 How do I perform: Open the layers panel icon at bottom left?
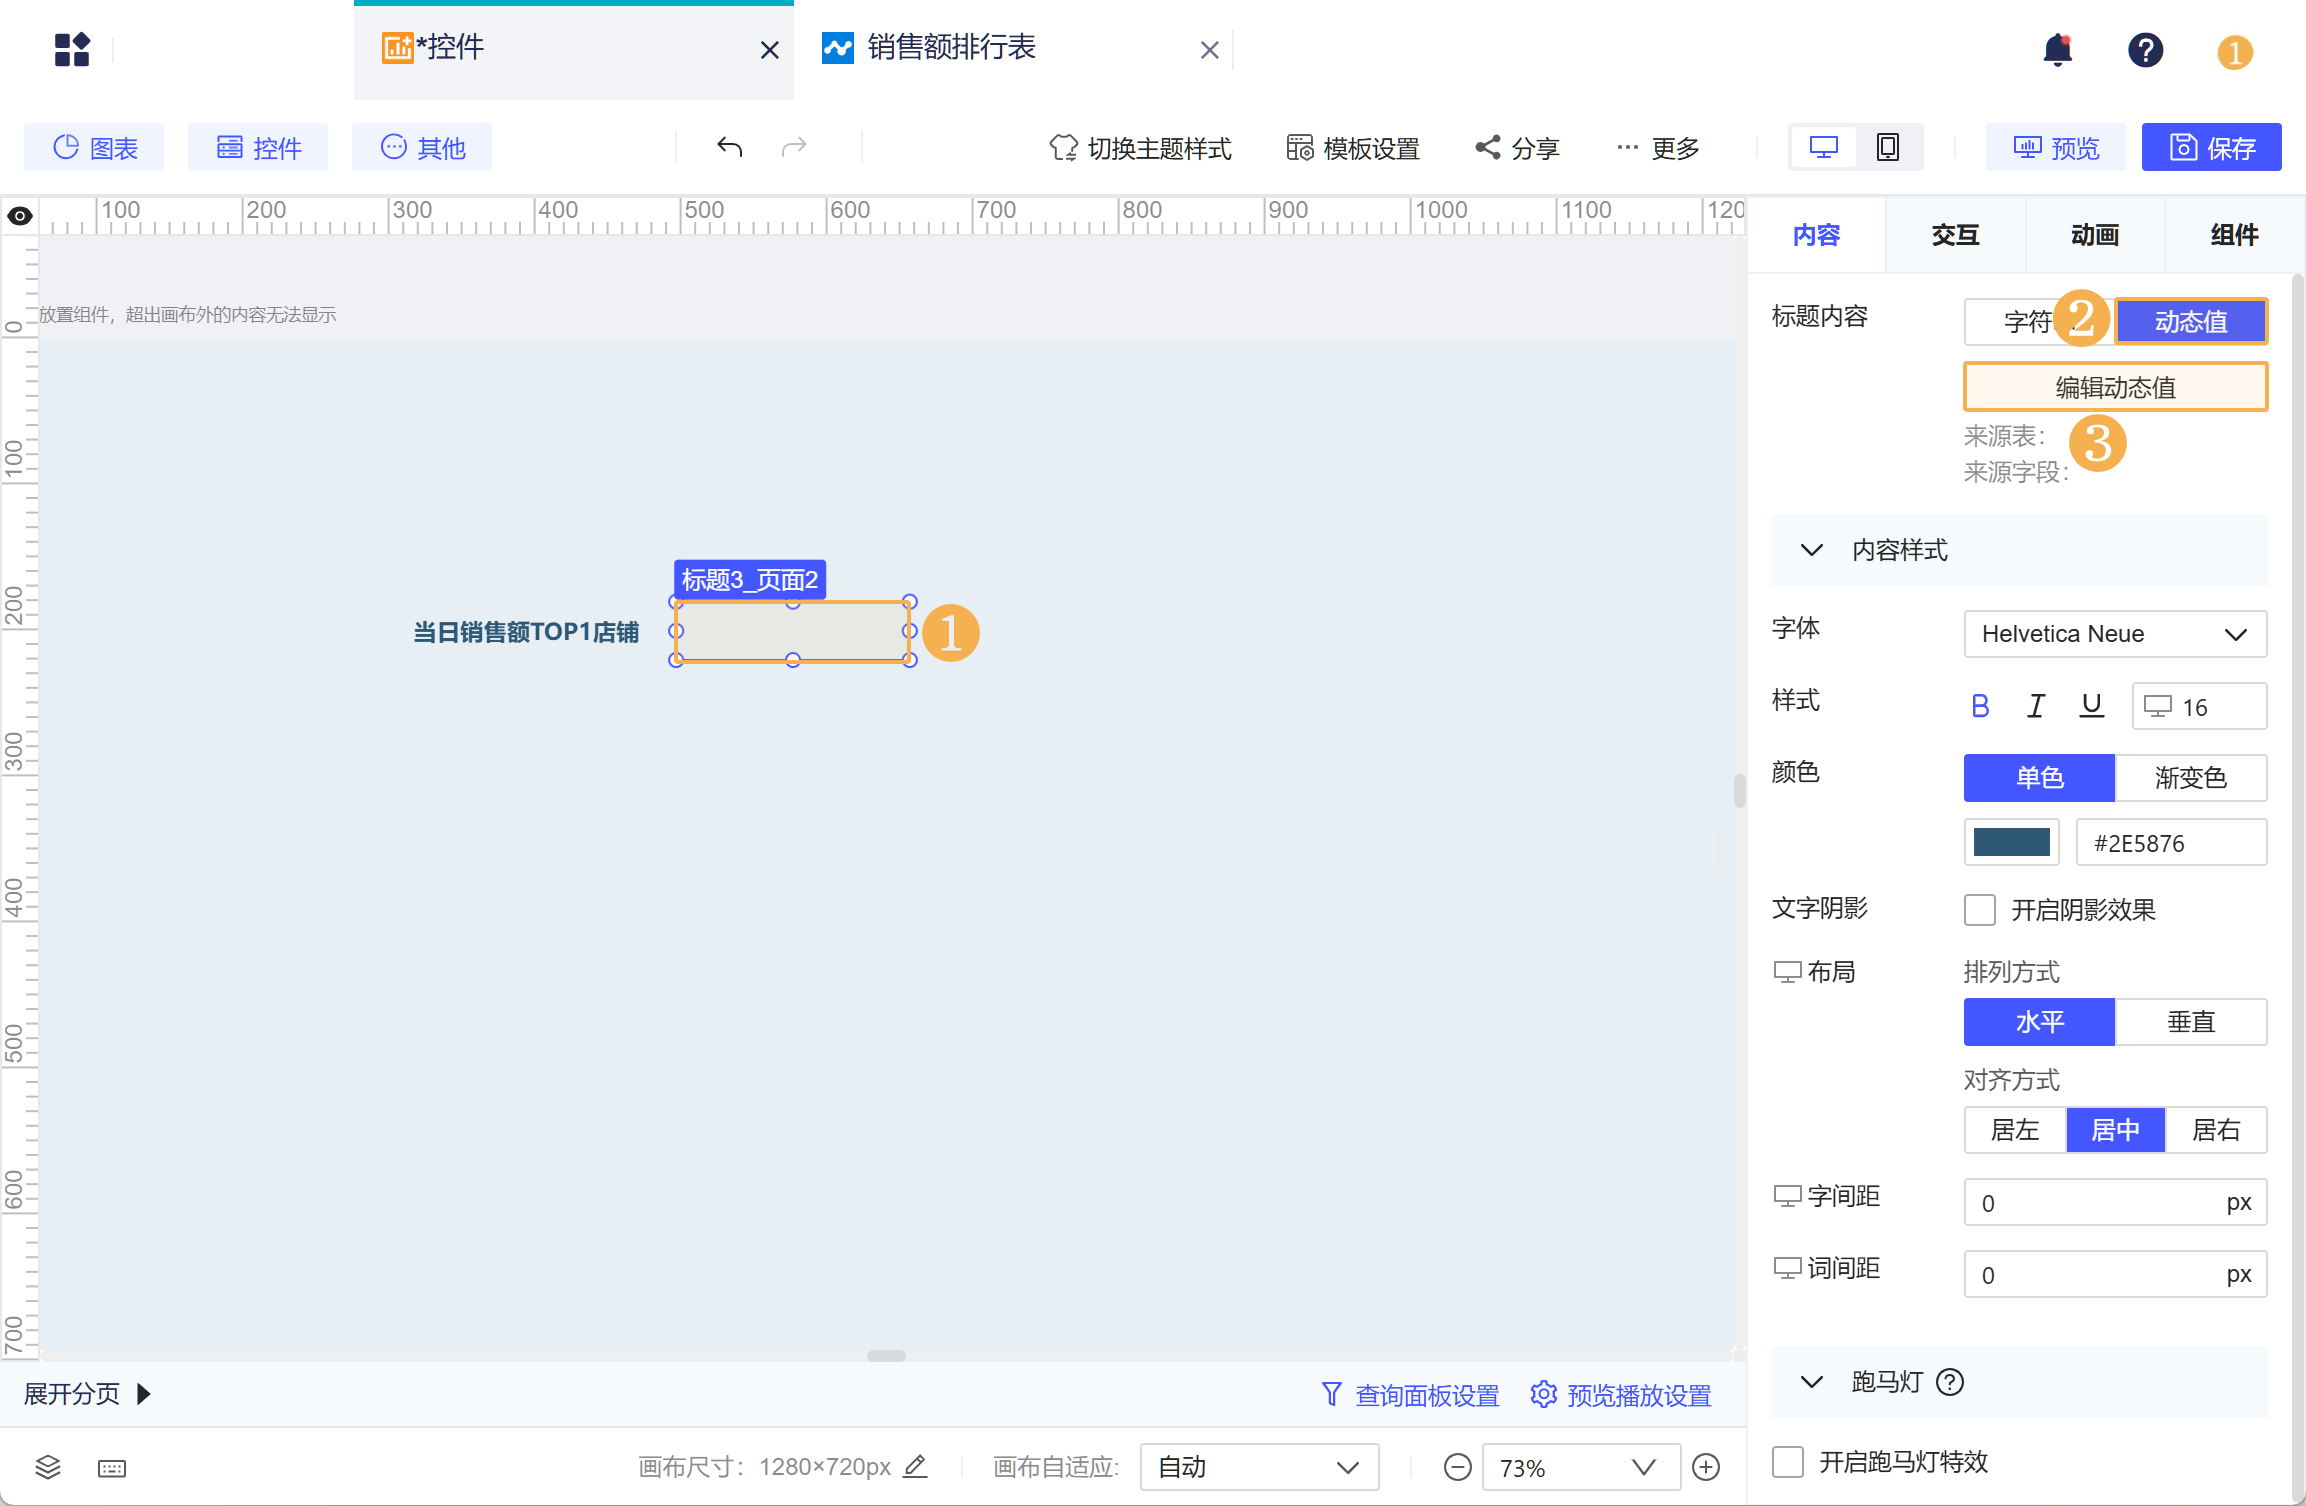[x=47, y=1467]
